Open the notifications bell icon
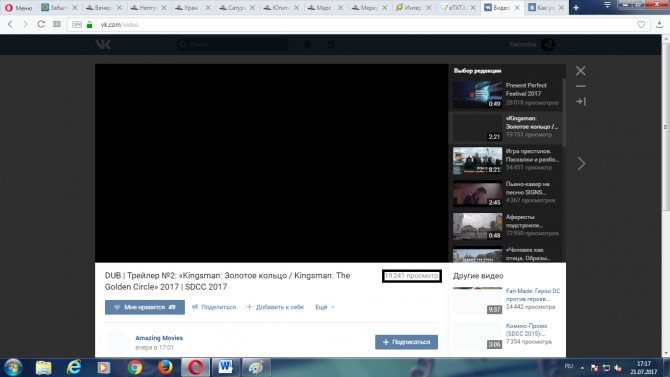The height and width of the screenshot is (377, 670). pos(307,44)
